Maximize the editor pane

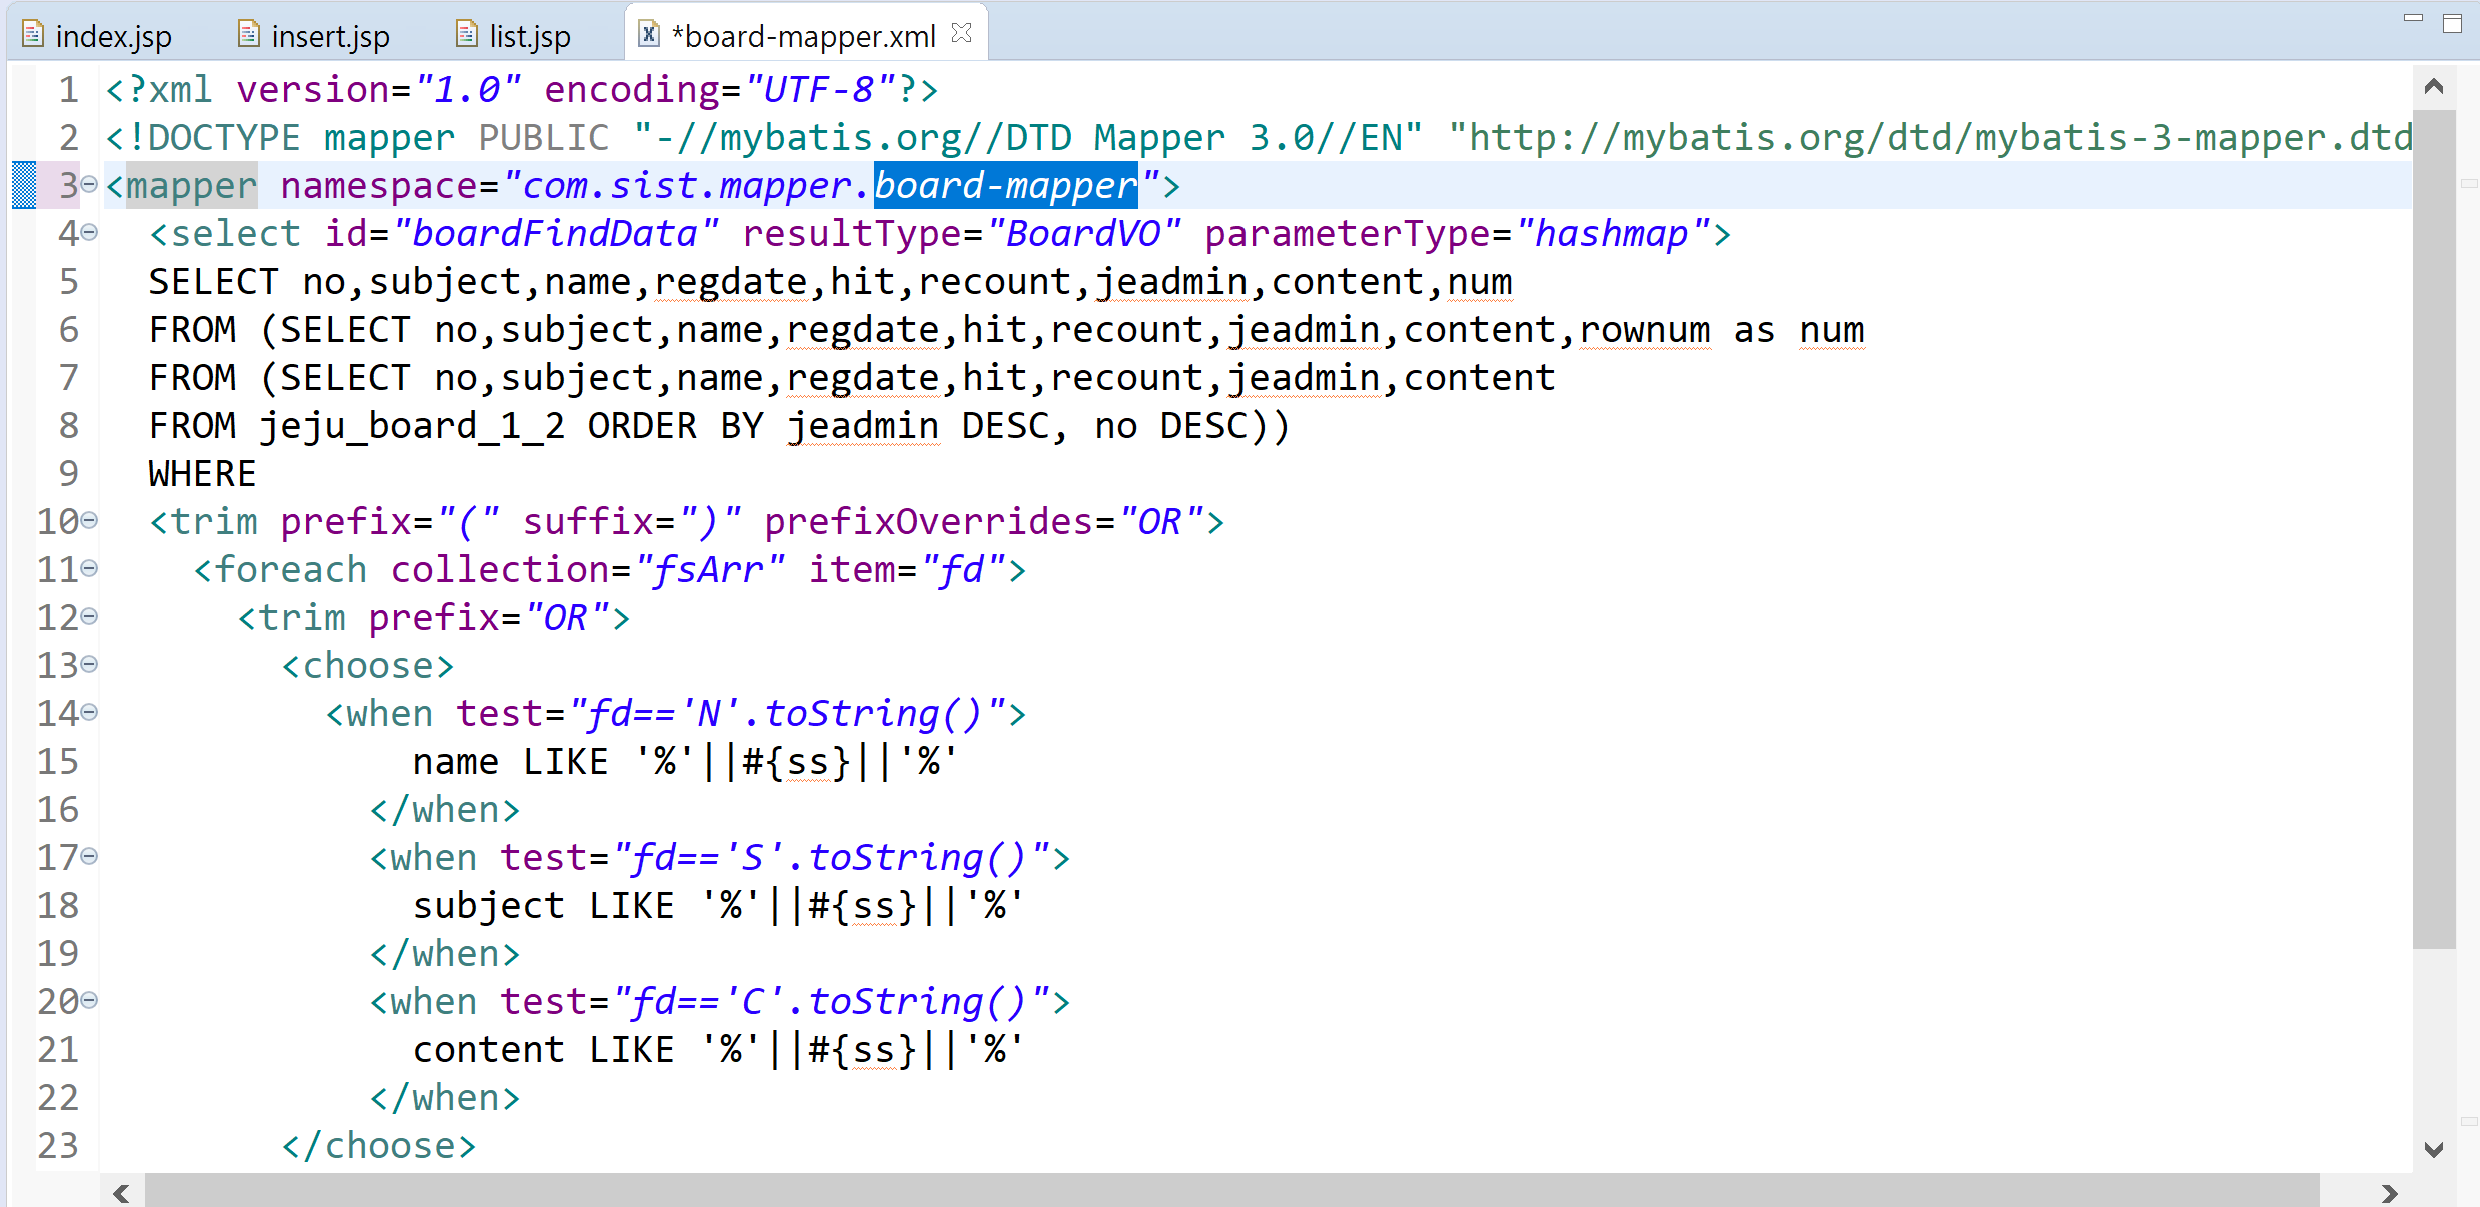[x=2452, y=23]
